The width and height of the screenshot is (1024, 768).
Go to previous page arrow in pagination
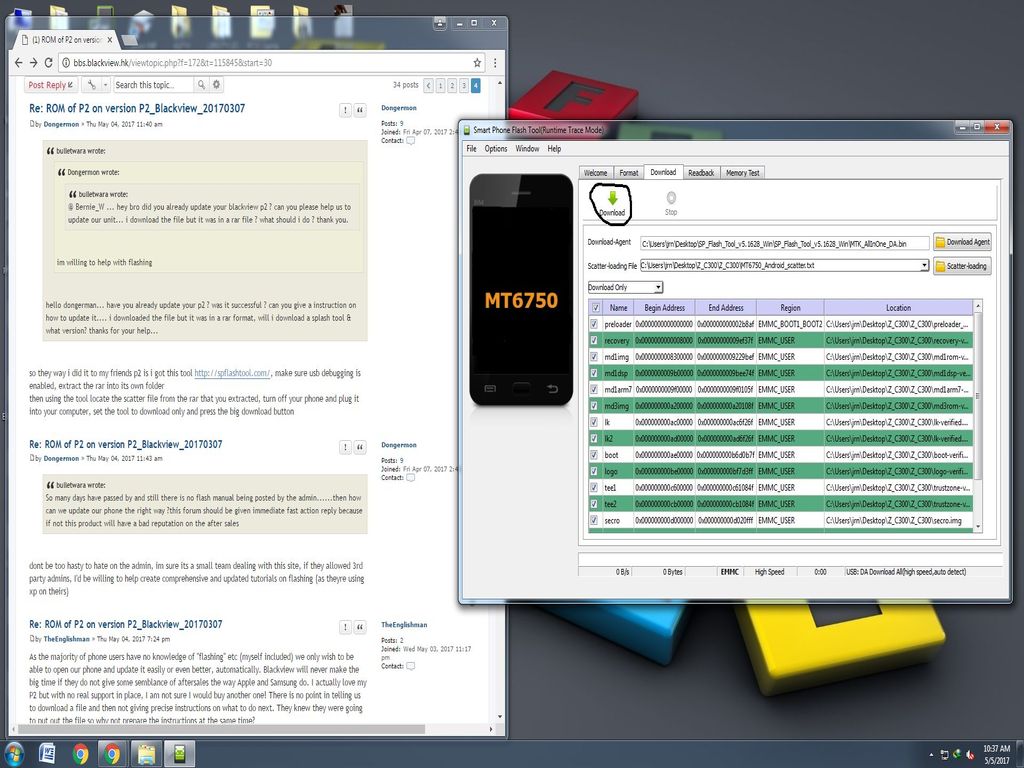click(428, 85)
